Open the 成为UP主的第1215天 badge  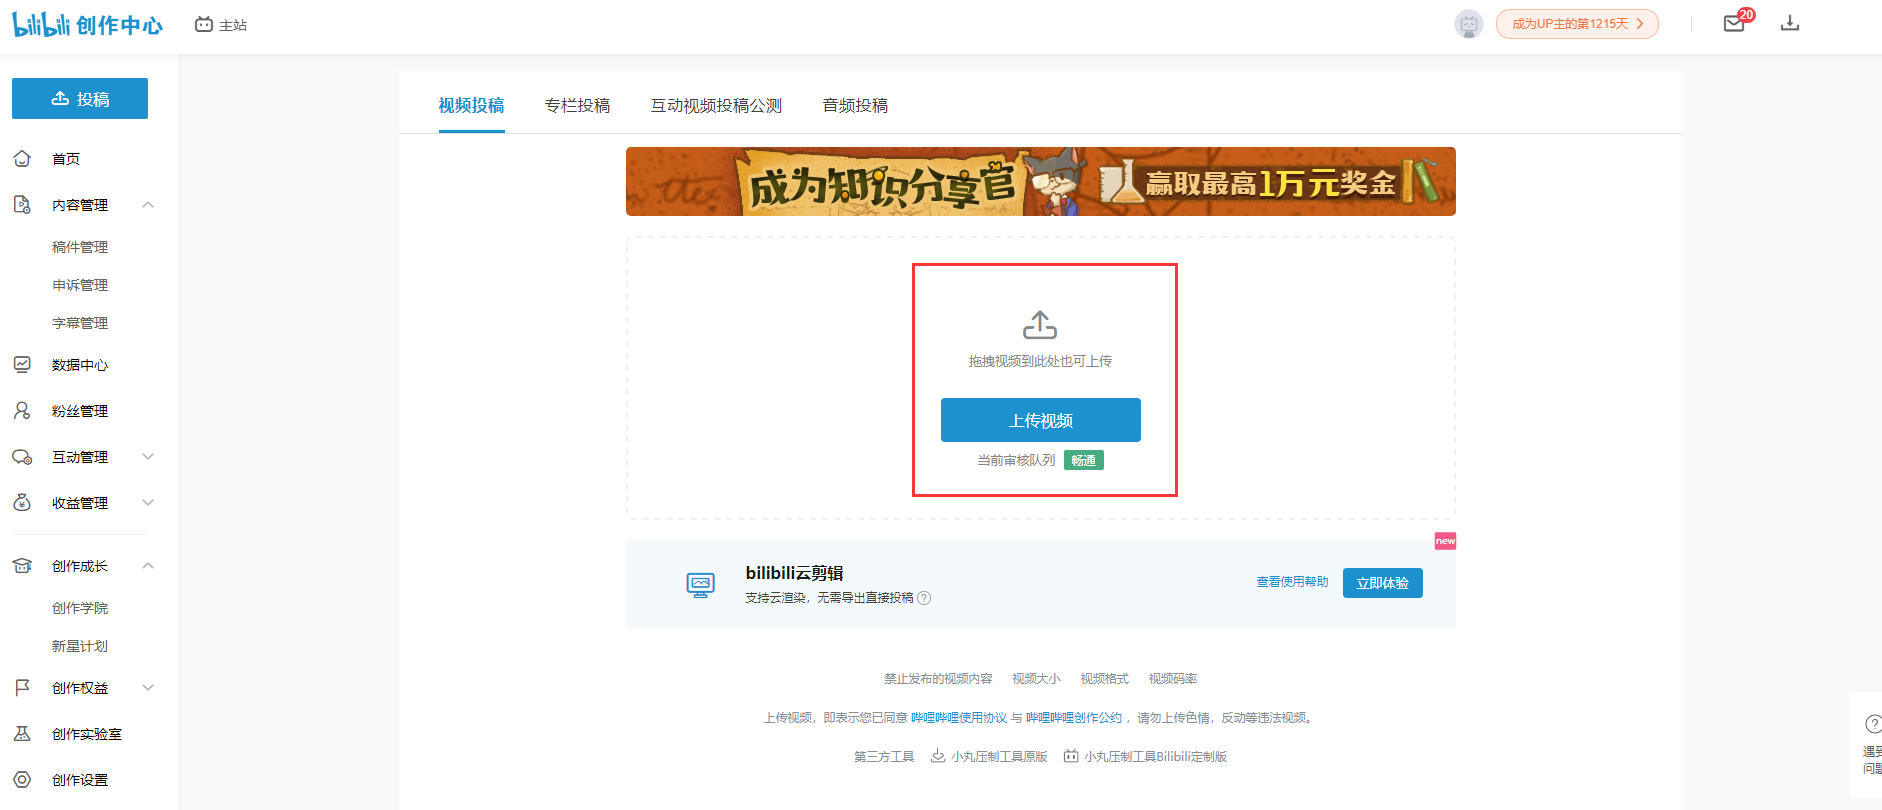pos(1577,24)
